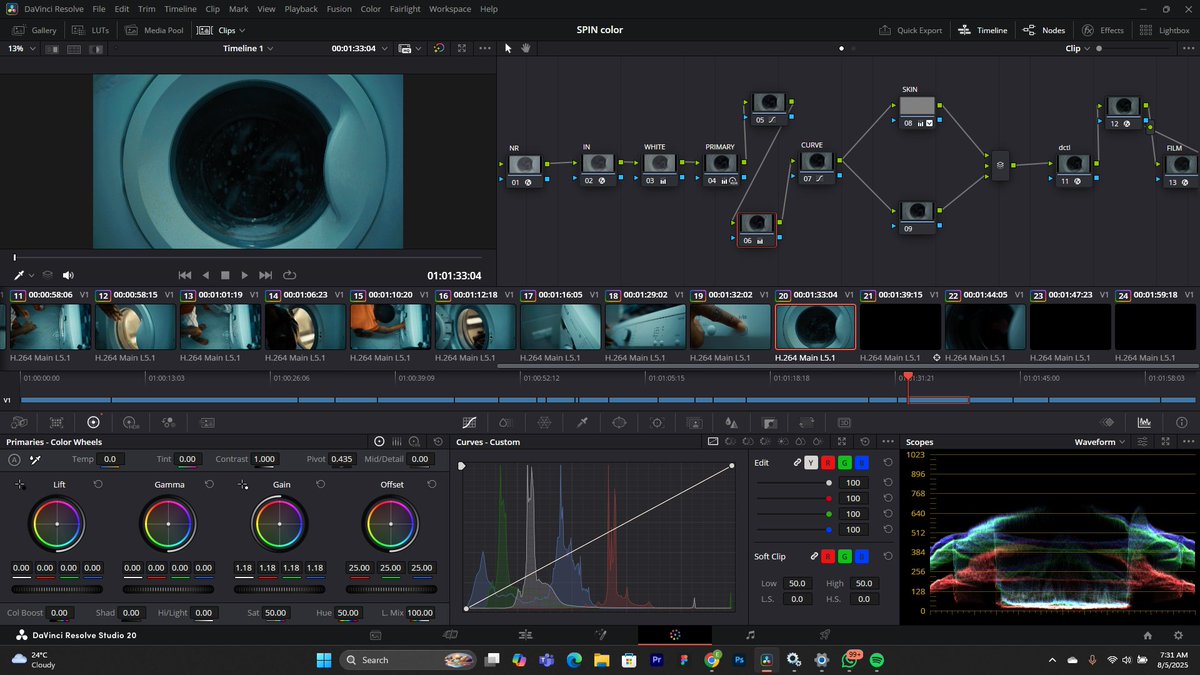Toggle the Lightbox view
The width and height of the screenshot is (1200, 675).
point(1165,30)
